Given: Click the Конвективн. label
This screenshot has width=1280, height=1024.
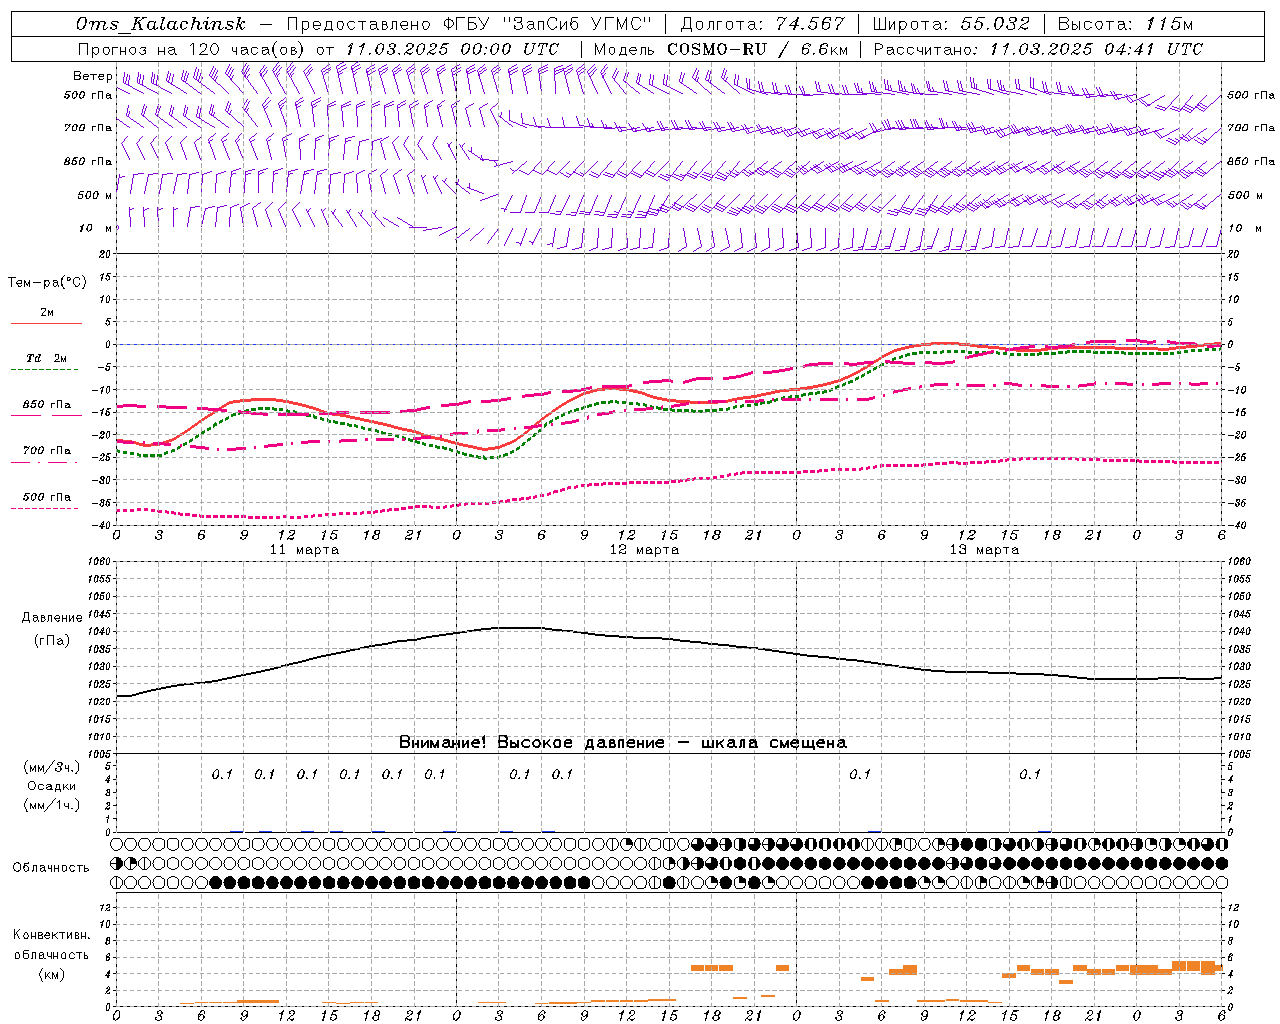Looking at the screenshot, I should pos(51,935).
